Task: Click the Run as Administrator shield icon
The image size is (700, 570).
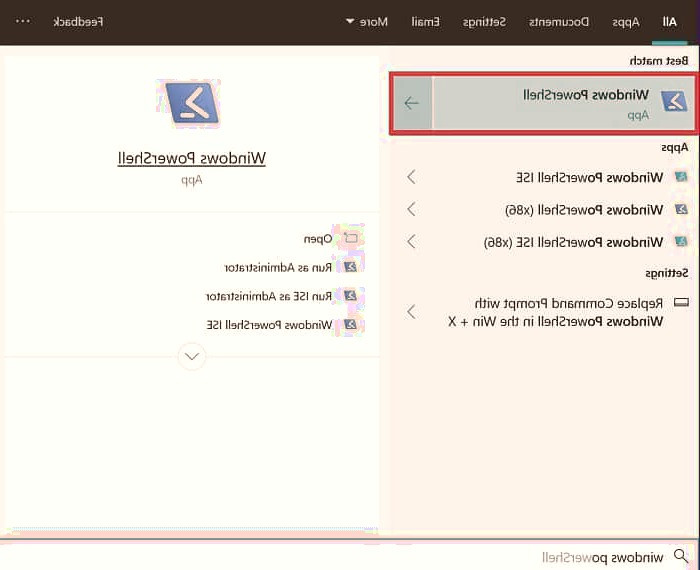Action: pyautogui.click(x=350, y=268)
